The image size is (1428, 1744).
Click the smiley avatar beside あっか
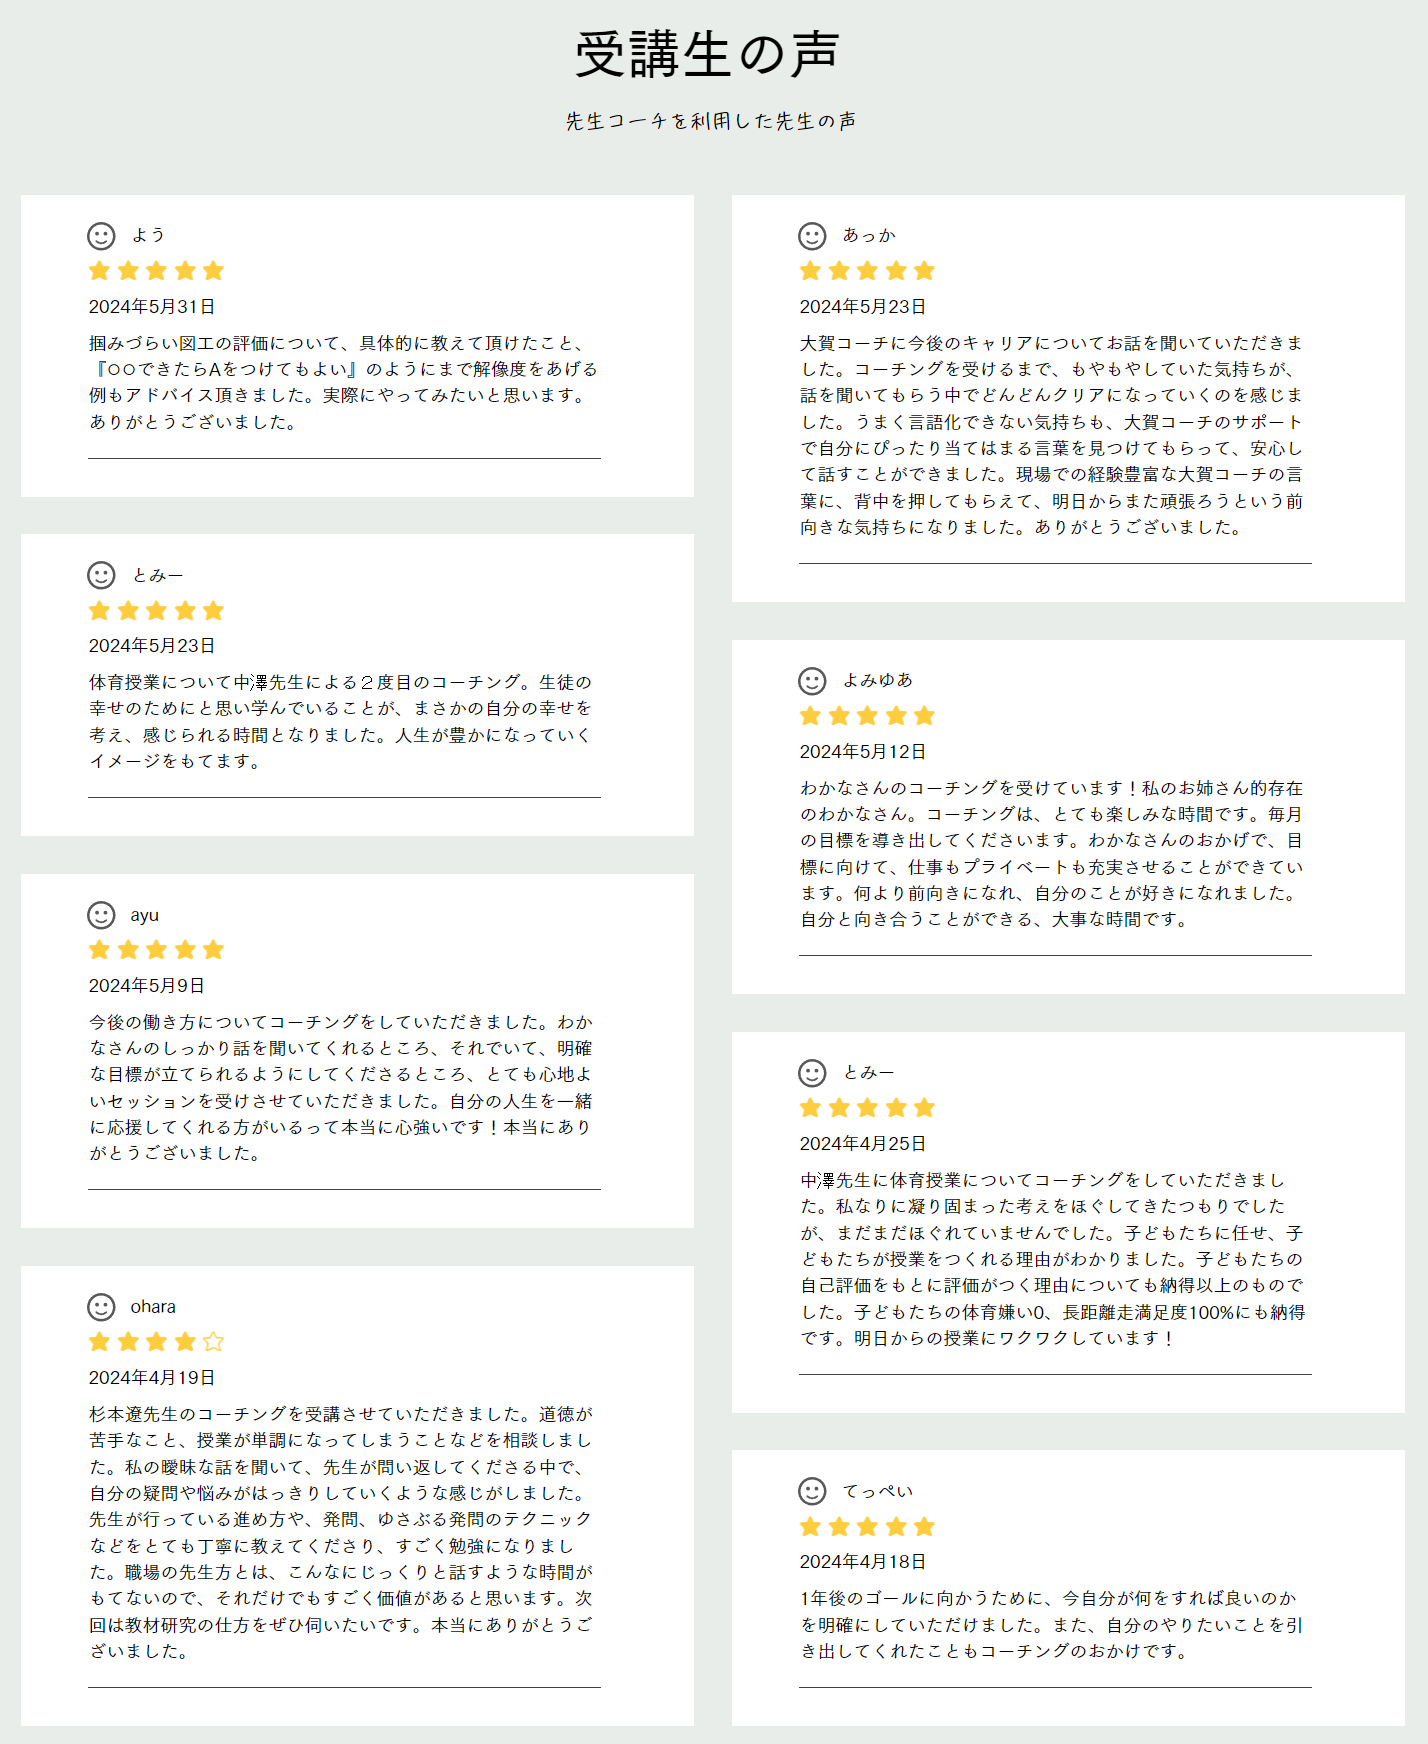tap(812, 236)
